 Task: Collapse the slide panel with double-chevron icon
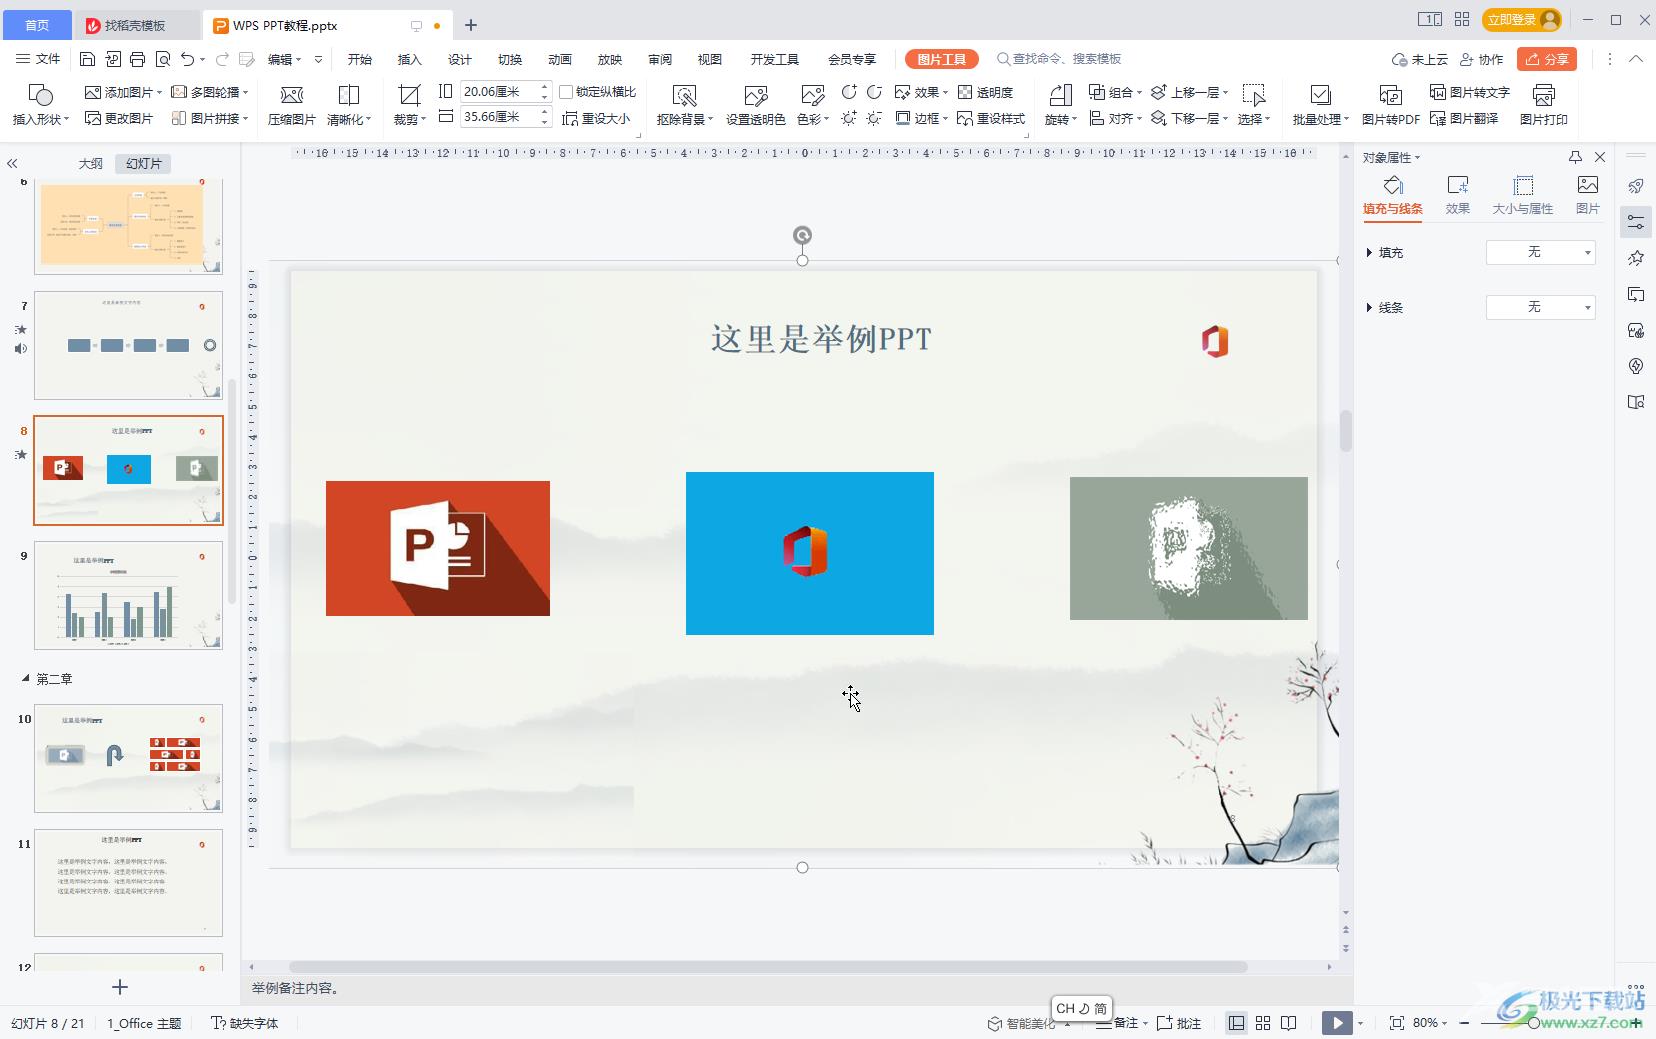pyautogui.click(x=12, y=163)
